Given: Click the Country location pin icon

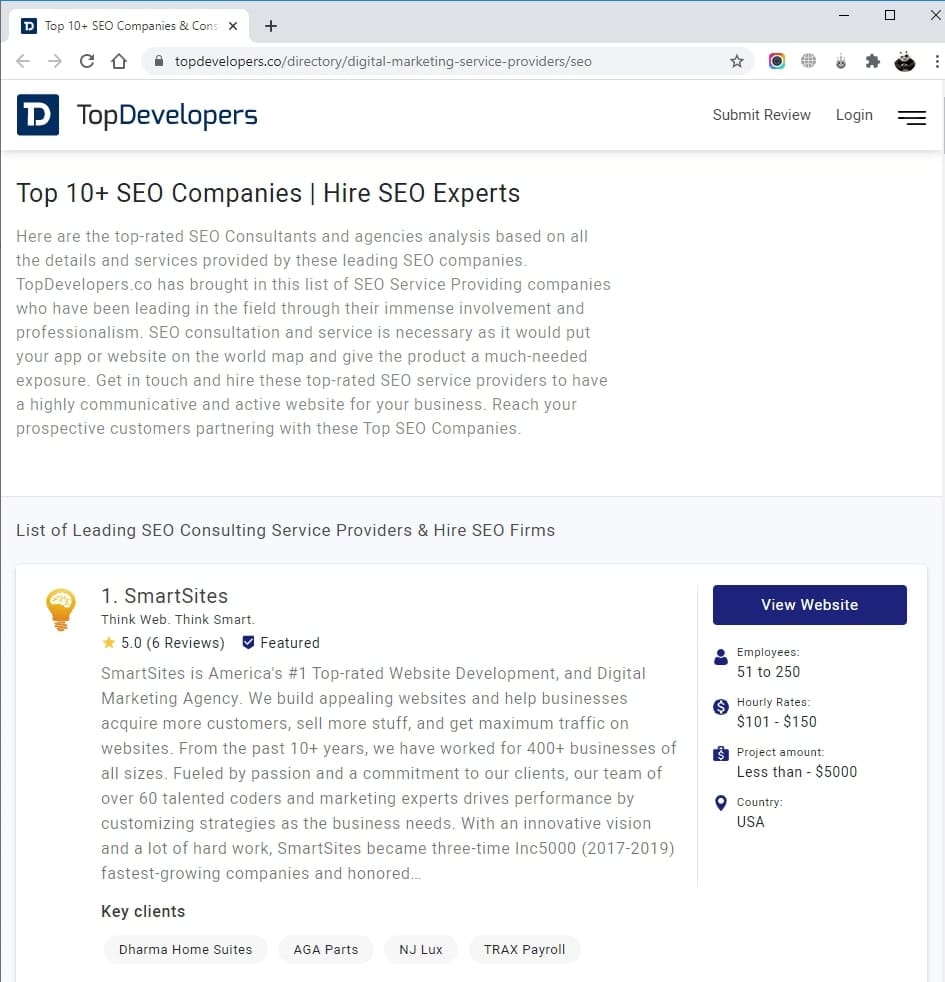Looking at the screenshot, I should tap(721, 803).
